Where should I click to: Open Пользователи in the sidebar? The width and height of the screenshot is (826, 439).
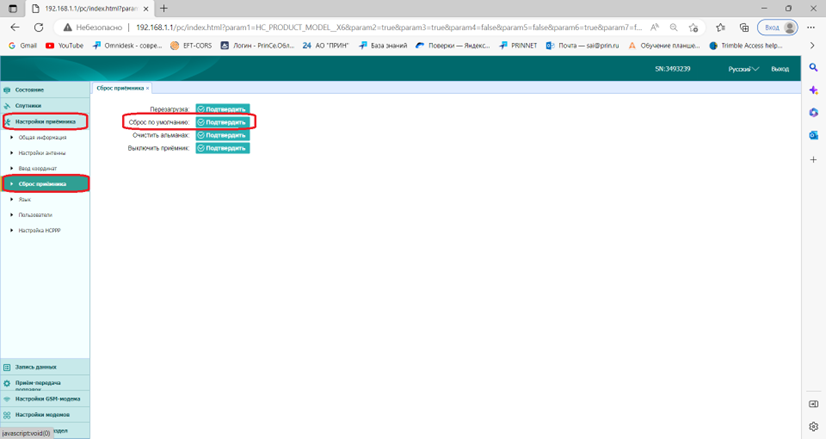pos(35,215)
